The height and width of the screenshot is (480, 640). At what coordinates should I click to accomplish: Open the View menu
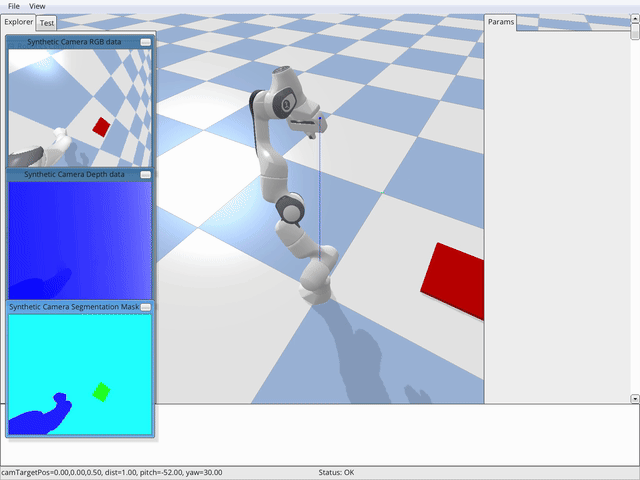click(x=37, y=6)
